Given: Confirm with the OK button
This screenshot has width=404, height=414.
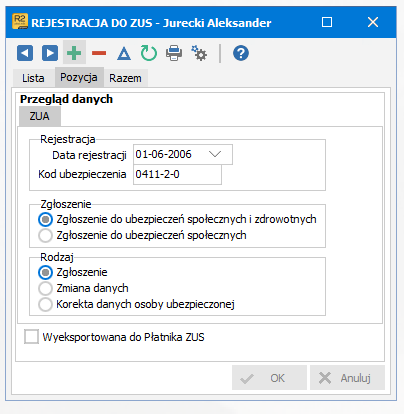Looking at the screenshot, I should click(269, 378).
